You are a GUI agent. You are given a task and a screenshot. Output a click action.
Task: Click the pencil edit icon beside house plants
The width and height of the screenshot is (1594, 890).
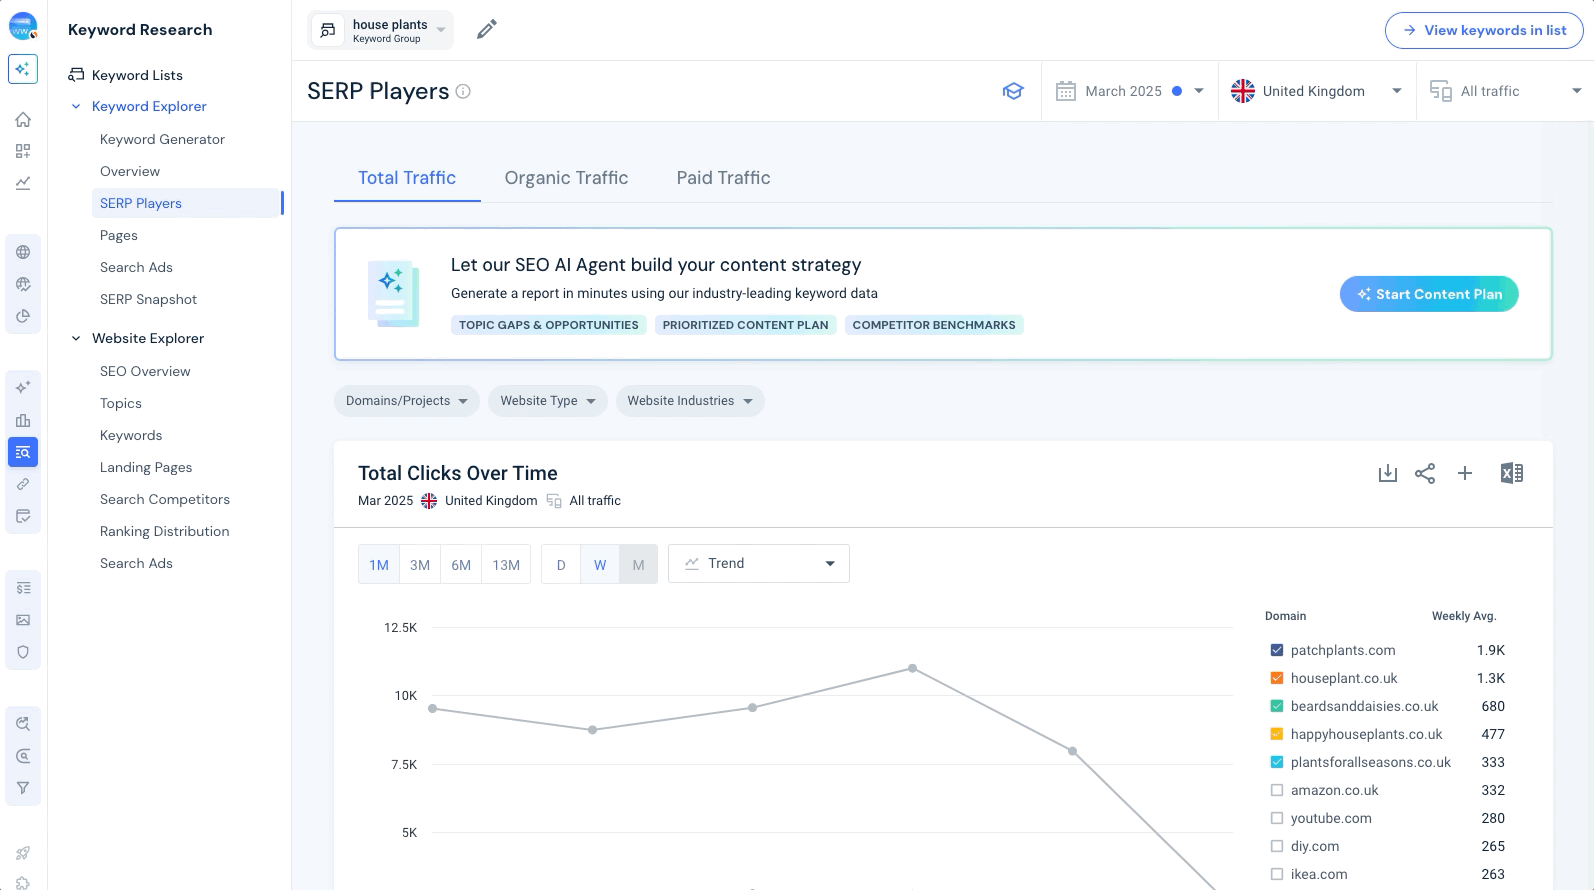pyautogui.click(x=486, y=30)
